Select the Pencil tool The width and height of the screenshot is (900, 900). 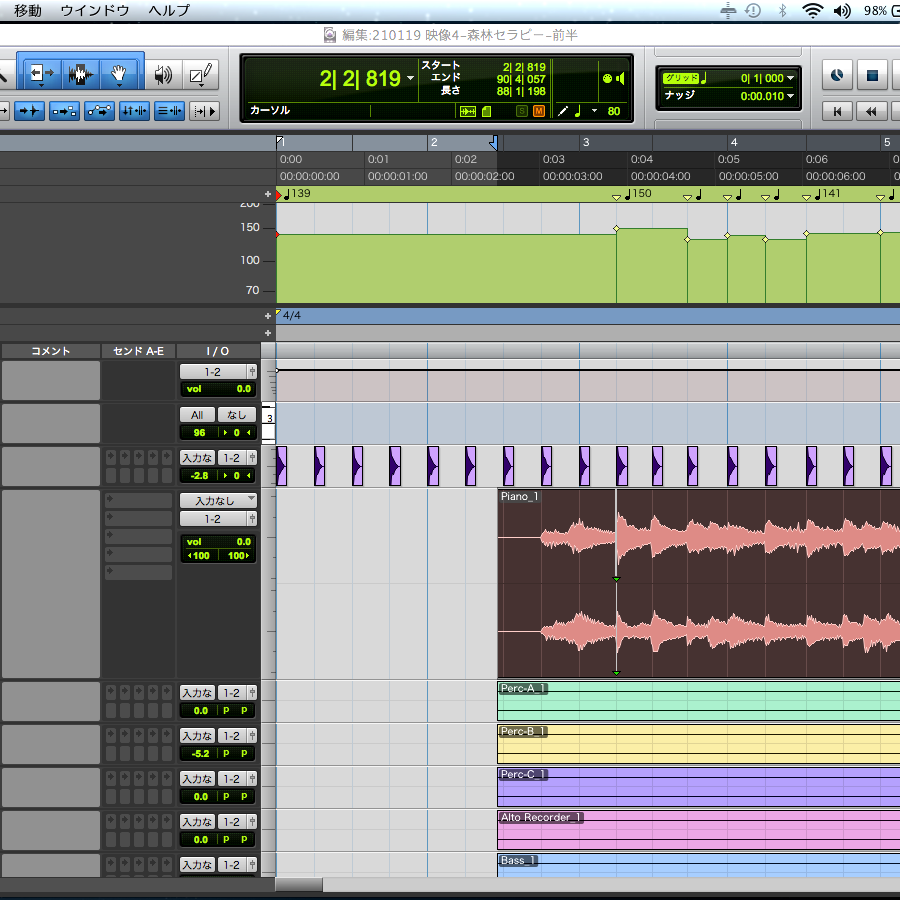click(201, 74)
